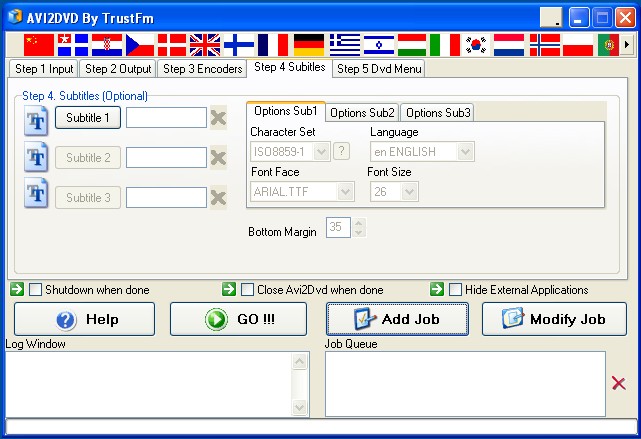
Task: Select the Poland flag language
Action: coord(578,45)
